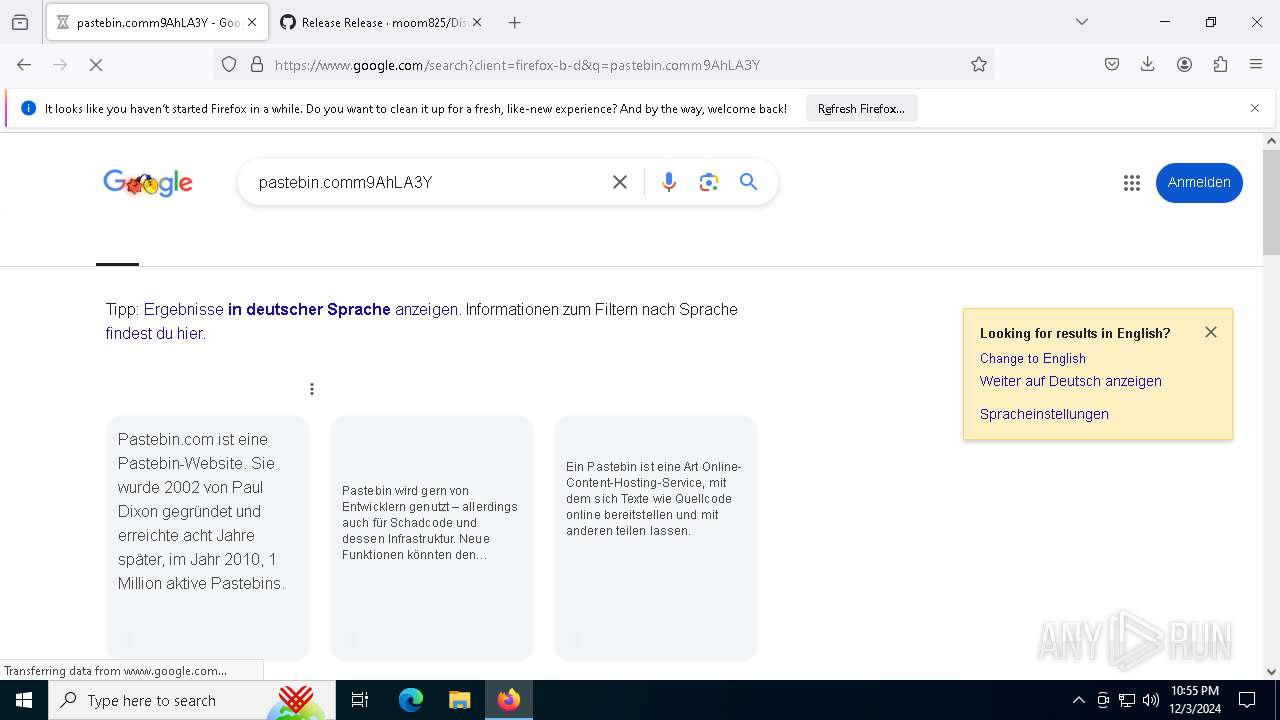1280x720 pixels.
Task: Open the three-dot options above snippet cards
Action: [312, 389]
